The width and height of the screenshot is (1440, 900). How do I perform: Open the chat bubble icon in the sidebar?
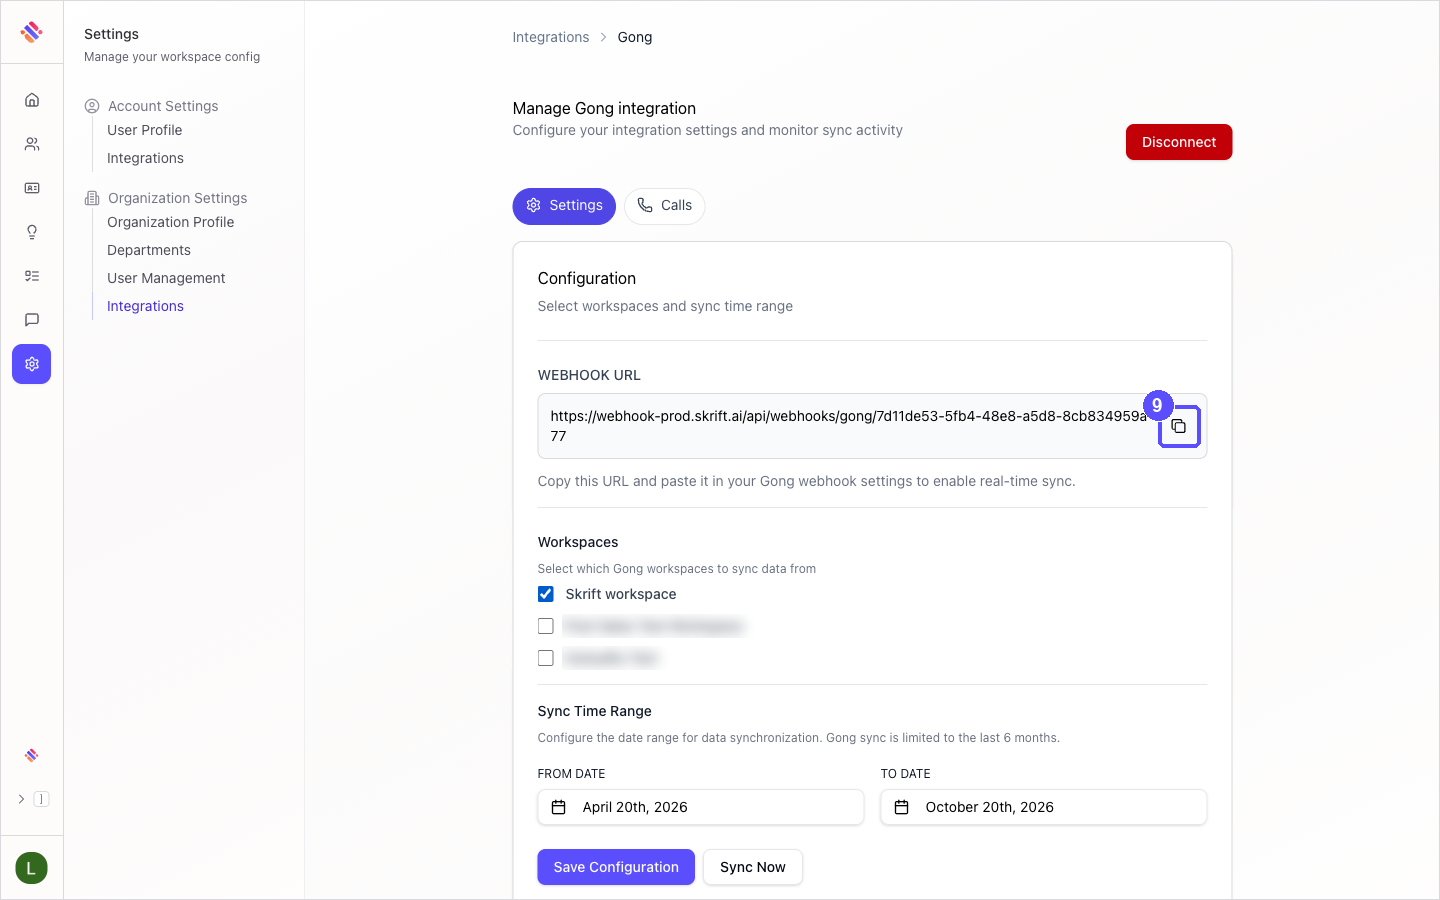click(32, 320)
